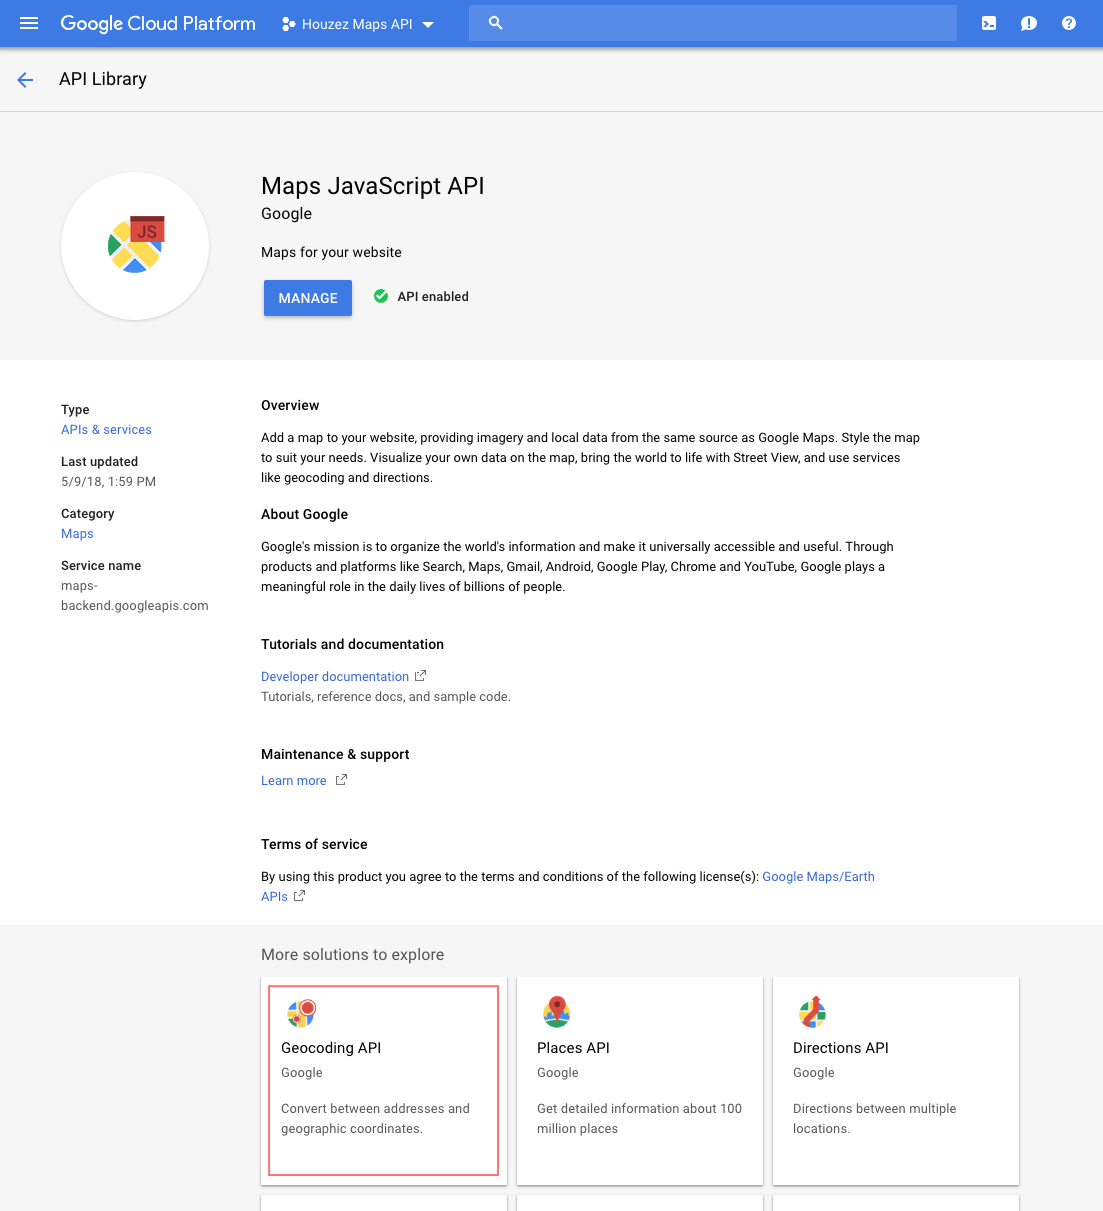1103x1211 pixels.
Task: Open the notifications alert icon
Action: 1028,23
